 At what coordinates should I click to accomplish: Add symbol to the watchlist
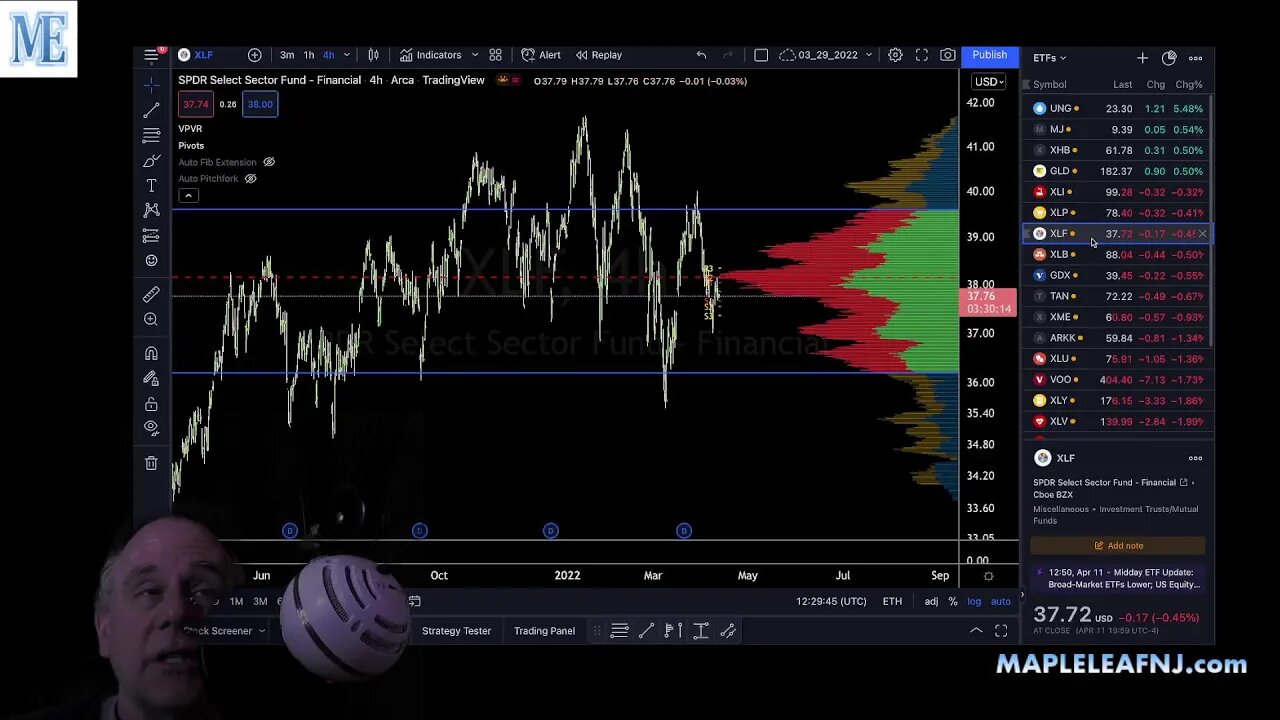(x=1142, y=58)
